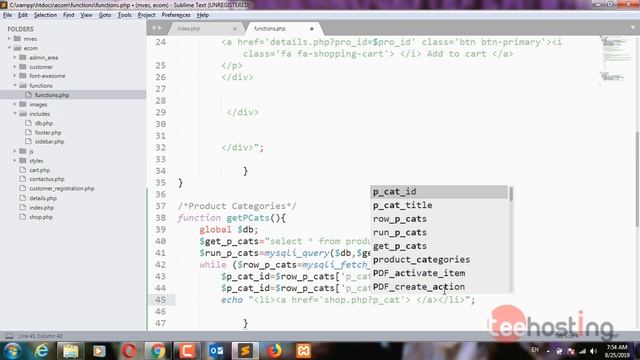Click the editor vertical scrollbar

tap(638, 180)
